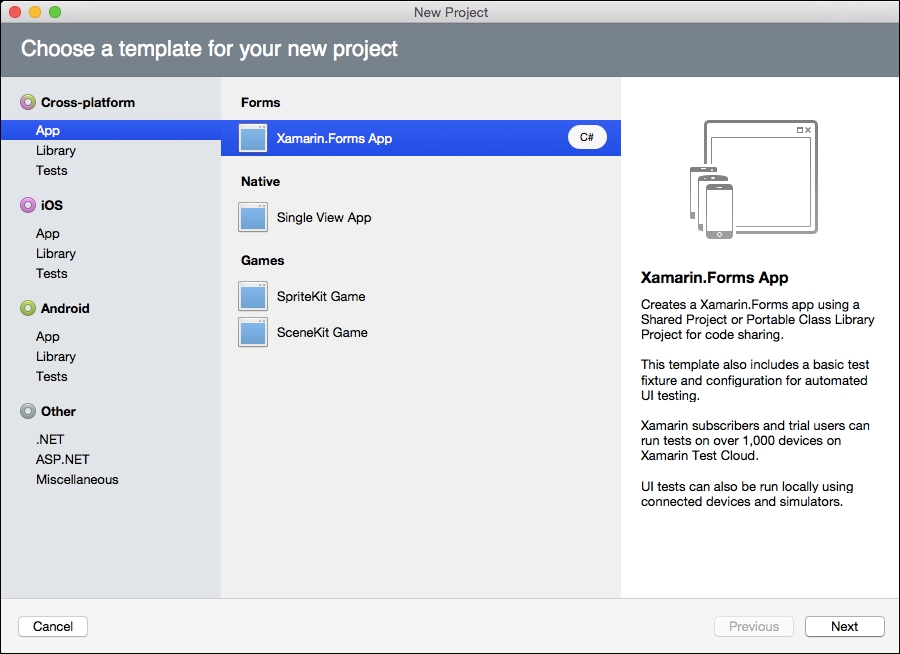This screenshot has width=900, height=654.
Task: Click the Other heading text
Action: click(58, 411)
